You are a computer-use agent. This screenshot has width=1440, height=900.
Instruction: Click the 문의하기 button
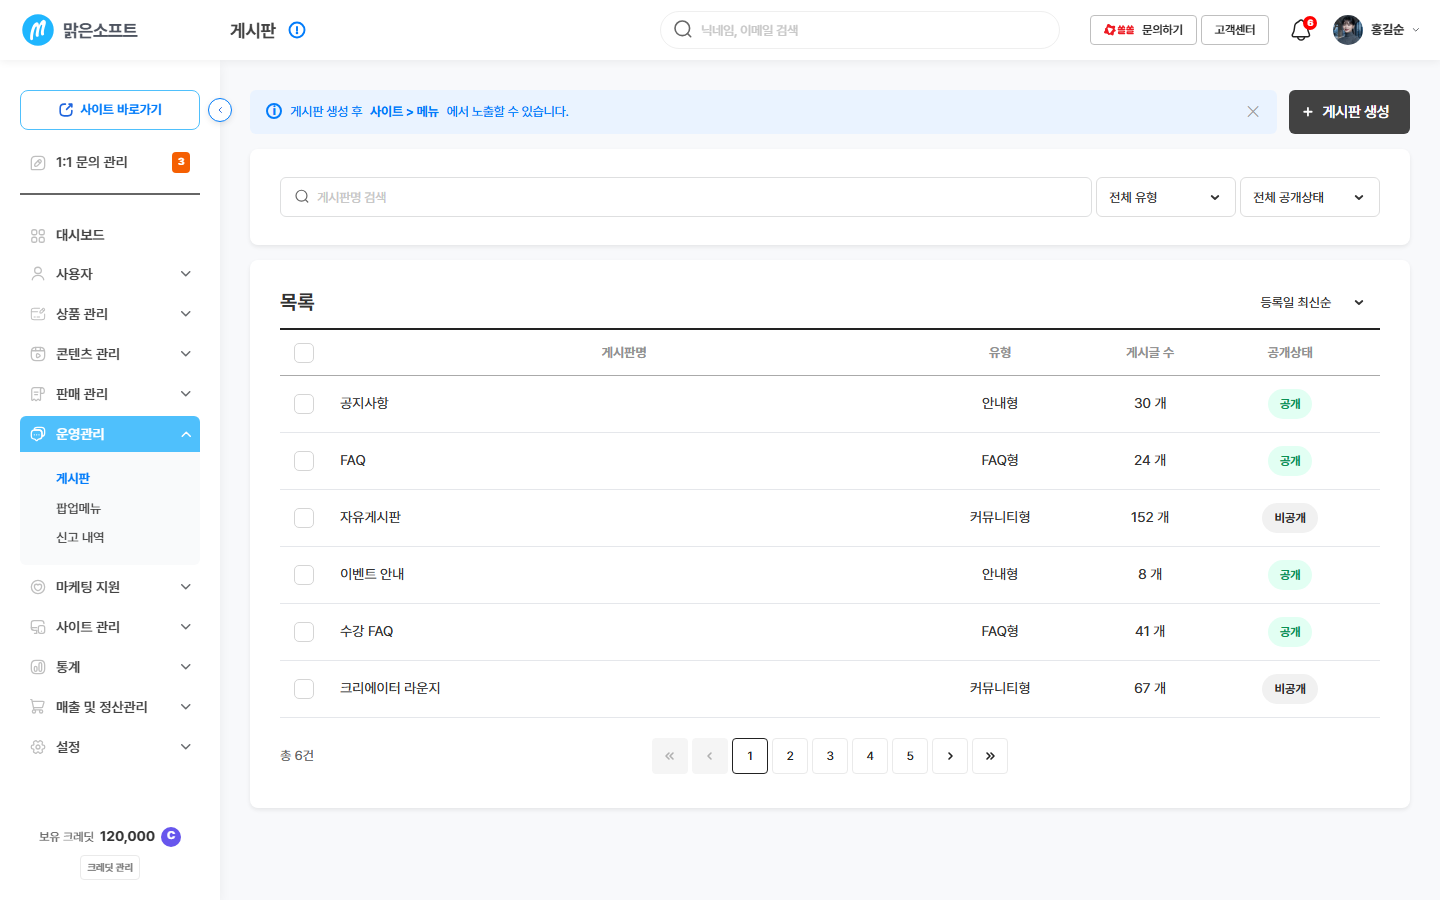tap(1143, 30)
